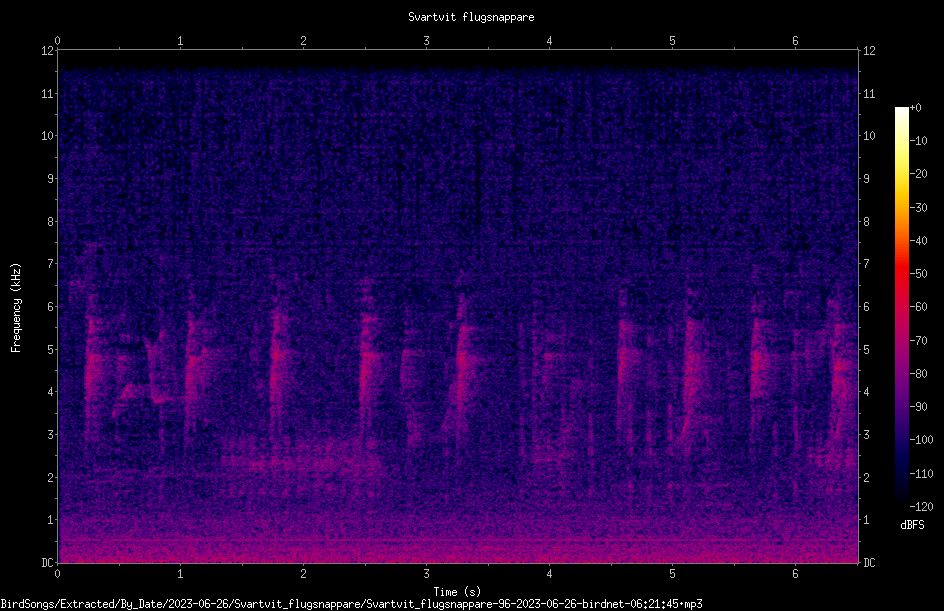This screenshot has height=611, width=944.
Task: Click the '-120' value on the color scale
Action: tap(922, 507)
